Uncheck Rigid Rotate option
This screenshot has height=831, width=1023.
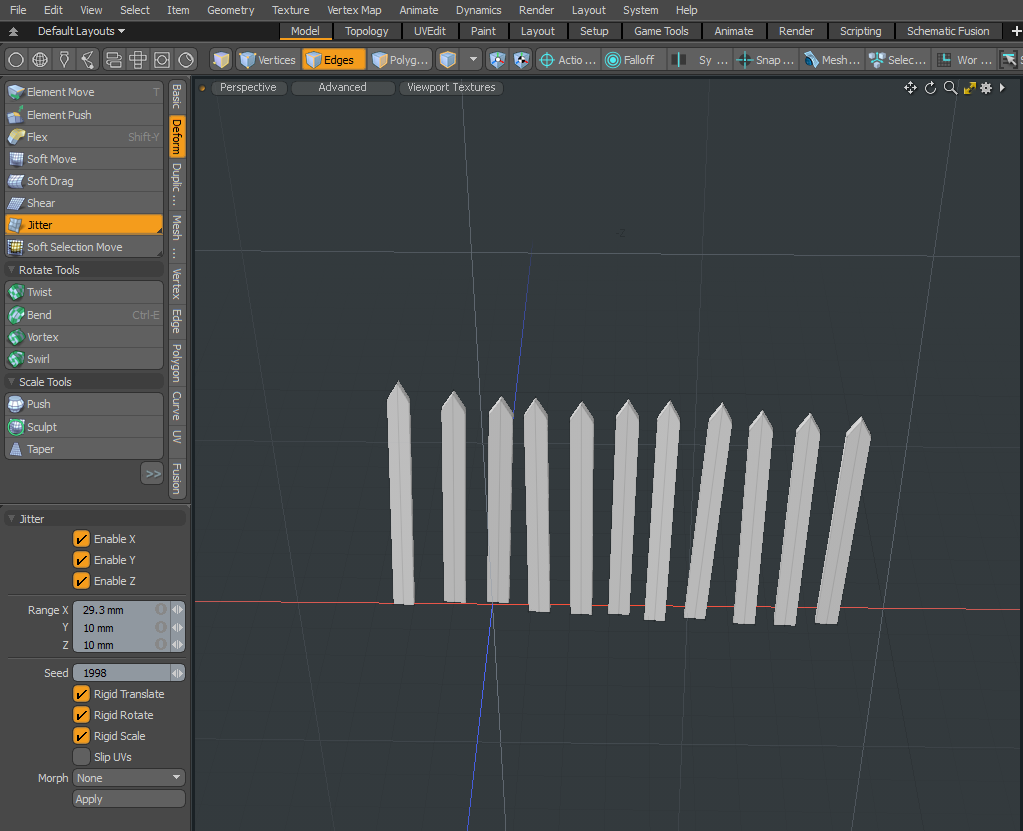coord(82,715)
